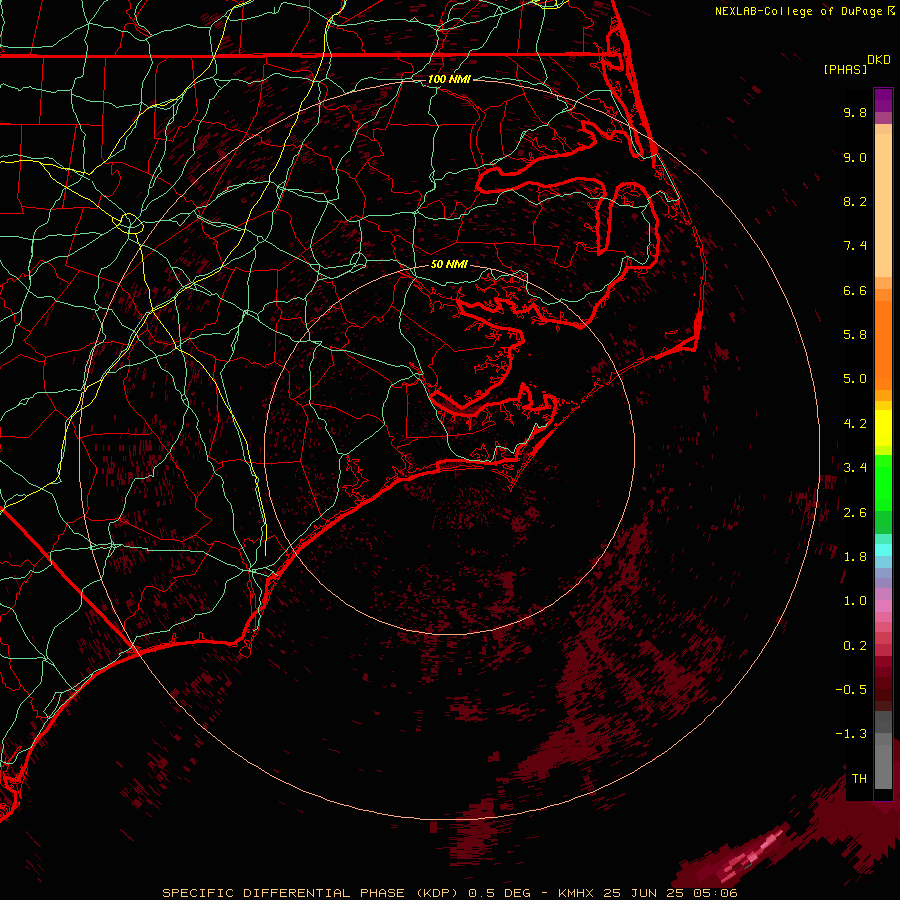
Task: Select the 3.4 scale value
Action: [x=855, y=468]
